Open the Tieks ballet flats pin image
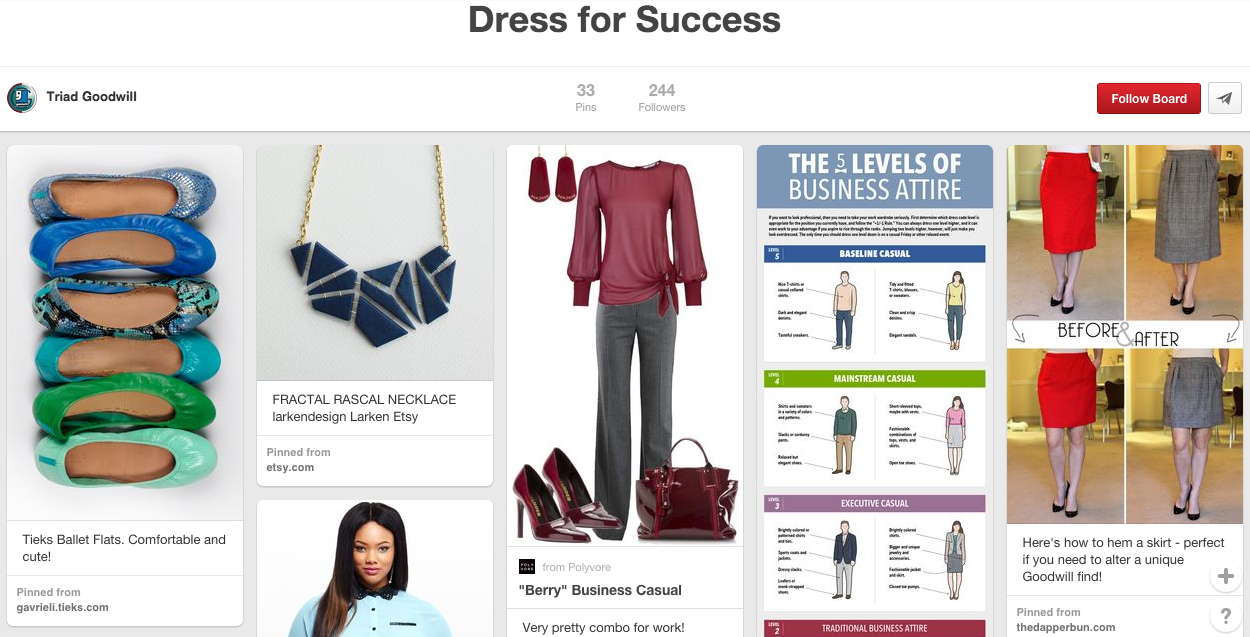 [125, 332]
